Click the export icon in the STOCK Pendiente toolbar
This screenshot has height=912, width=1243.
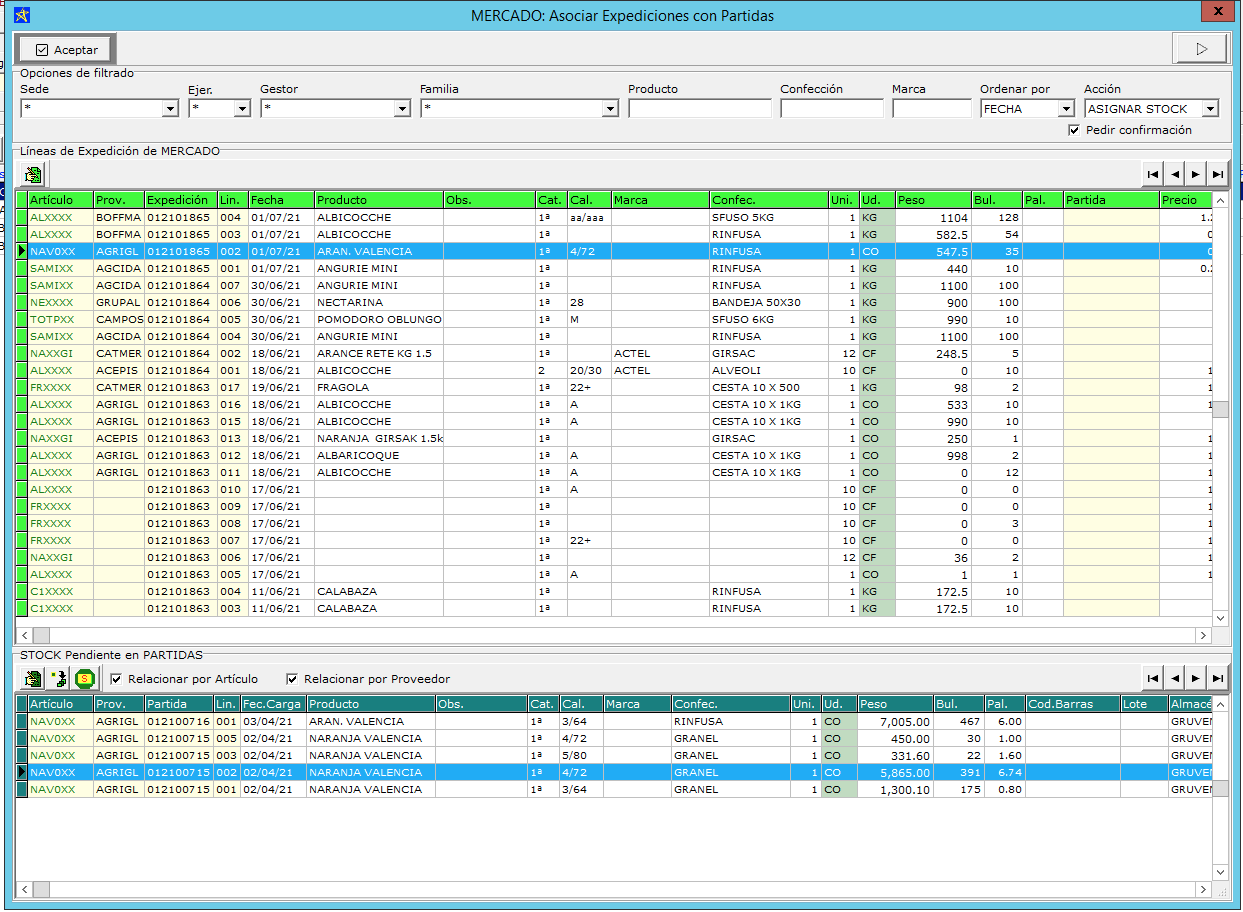pyautogui.click(x=34, y=680)
